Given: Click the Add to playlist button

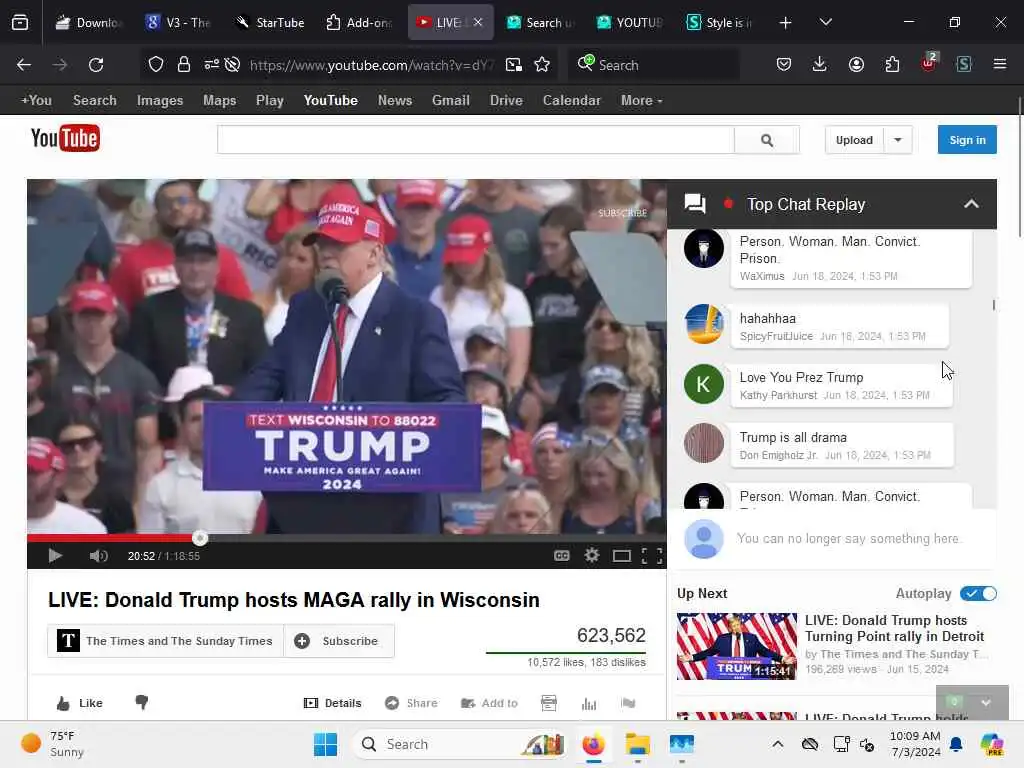Looking at the screenshot, I should pos(489,703).
